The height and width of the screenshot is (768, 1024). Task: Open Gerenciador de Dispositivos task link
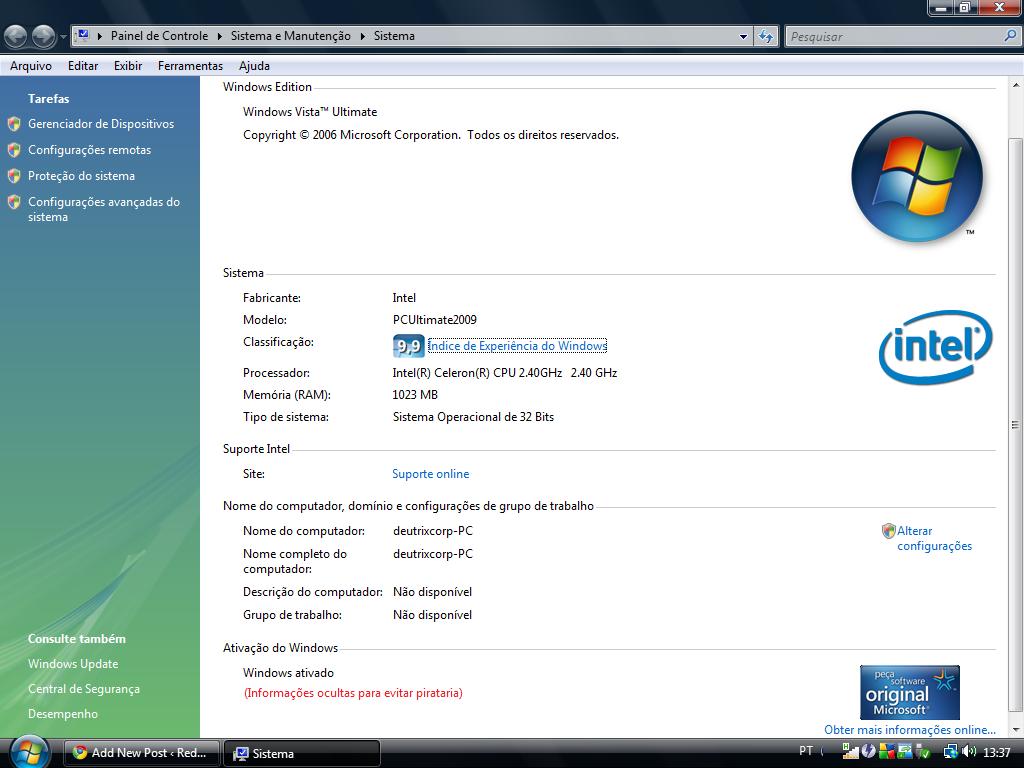(101, 124)
